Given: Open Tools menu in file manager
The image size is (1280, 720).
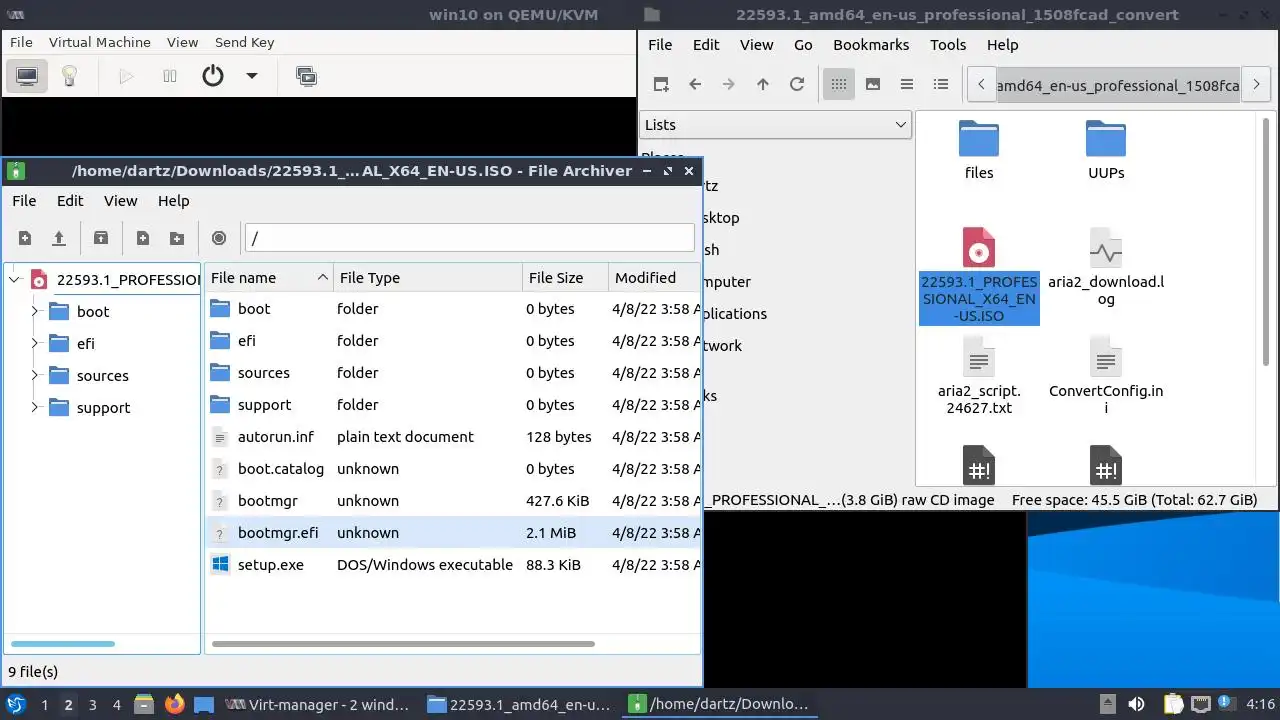Looking at the screenshot, I should (948, 44).
